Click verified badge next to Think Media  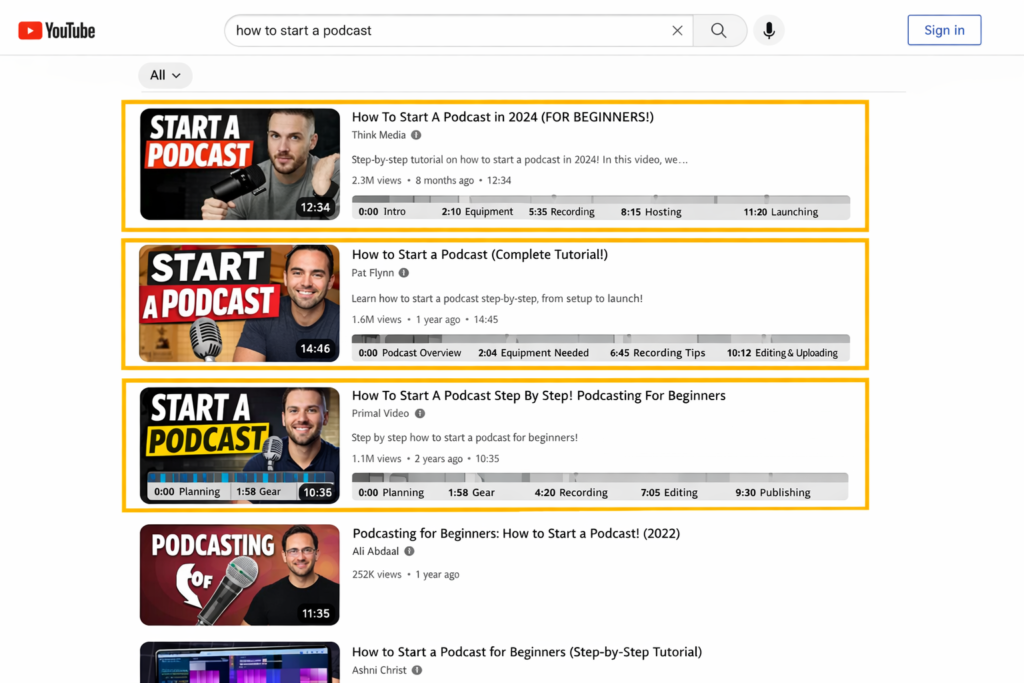click(416, 135)
